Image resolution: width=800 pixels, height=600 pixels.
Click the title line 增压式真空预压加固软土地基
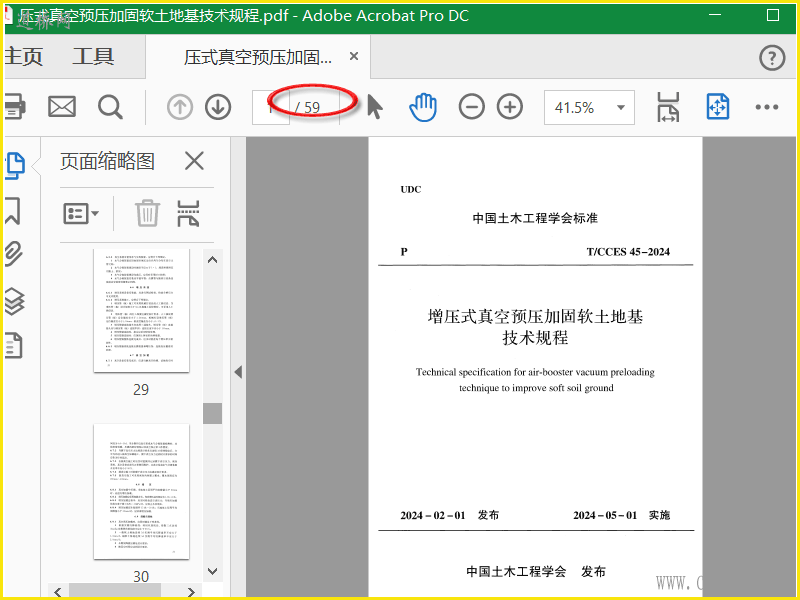[535, 317]
